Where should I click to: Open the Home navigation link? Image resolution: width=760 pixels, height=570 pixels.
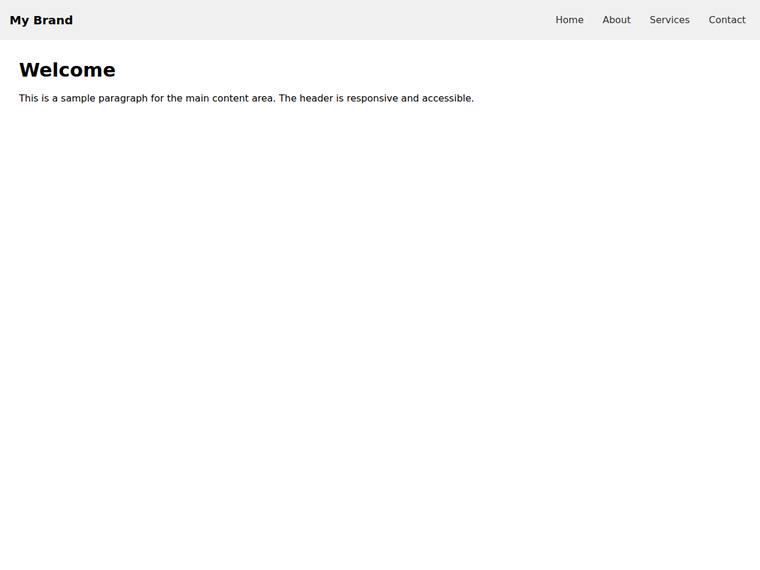[569, 20]
